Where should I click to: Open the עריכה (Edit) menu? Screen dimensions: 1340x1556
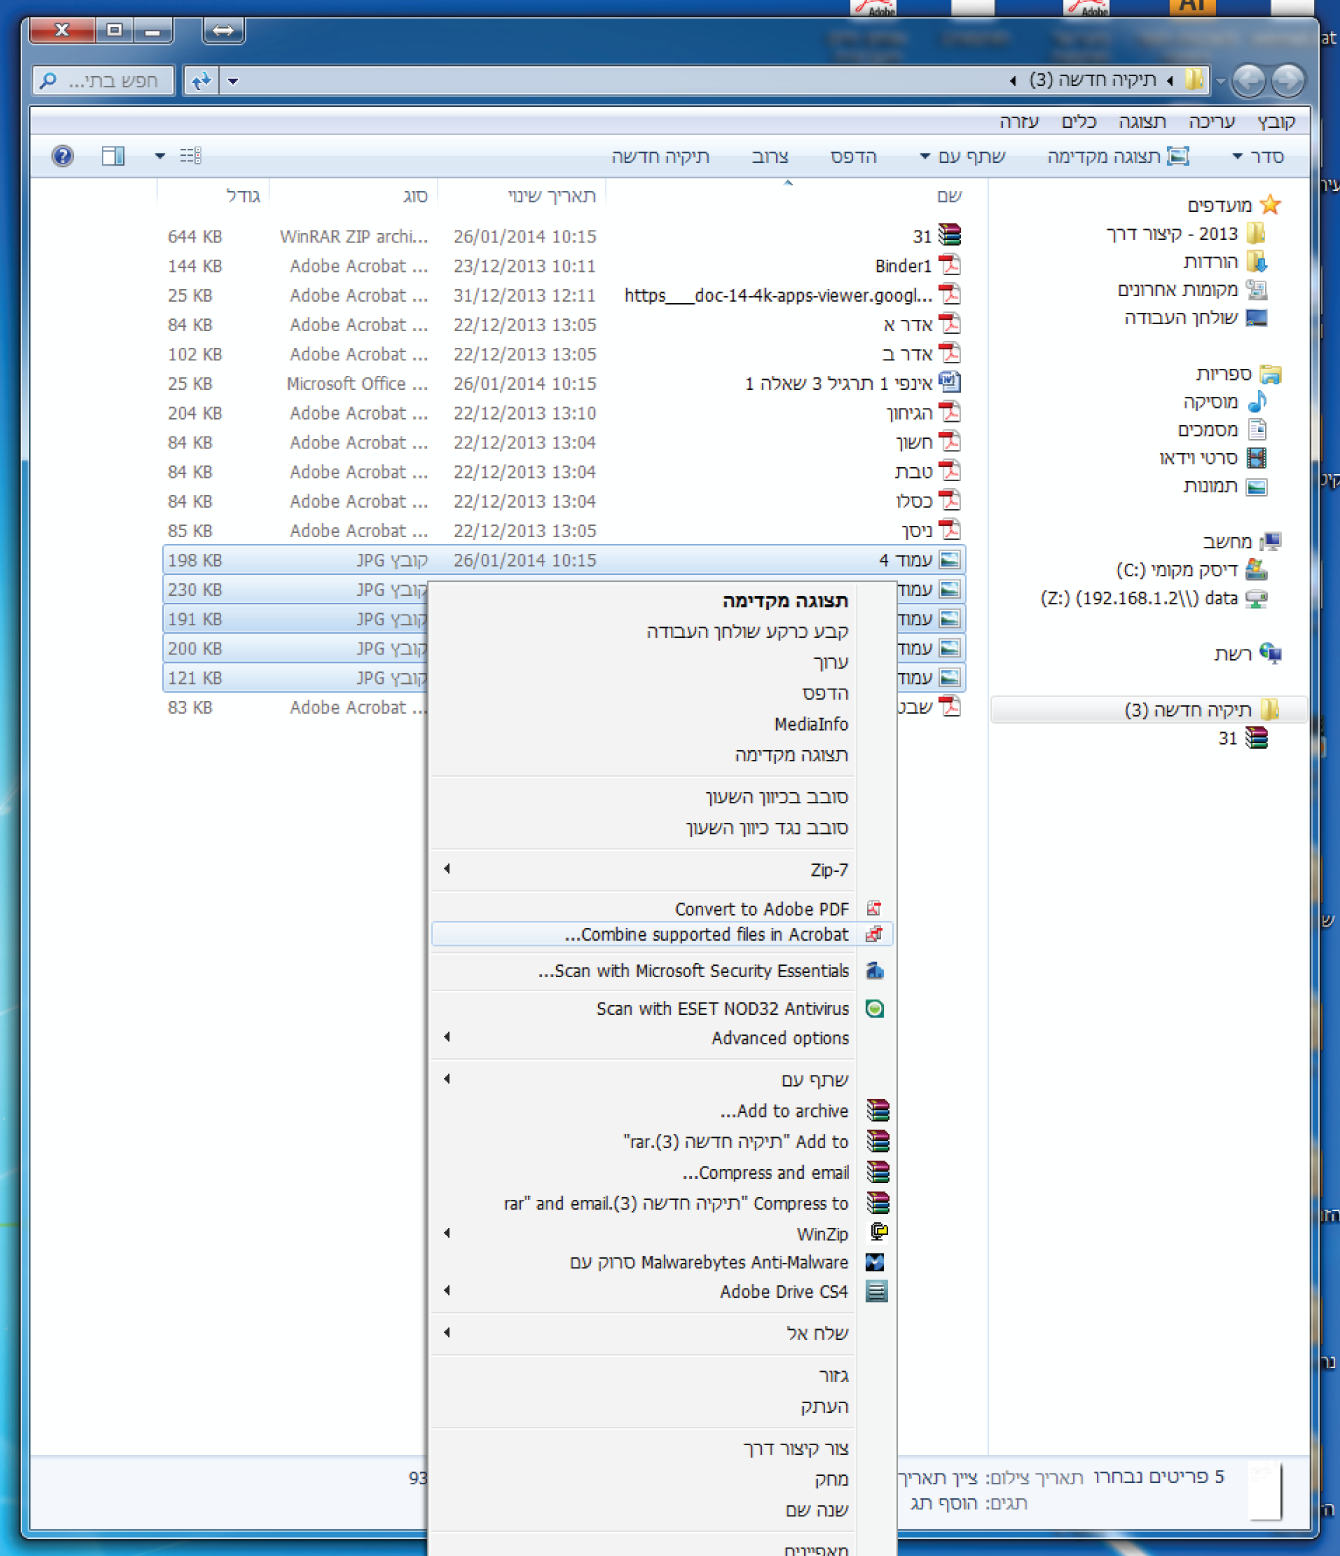1212,121
